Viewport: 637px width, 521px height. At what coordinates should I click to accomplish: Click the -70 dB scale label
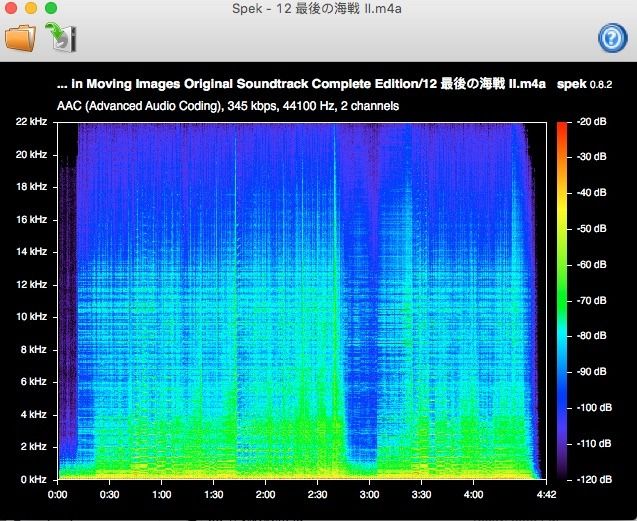(x=592, y=300)
